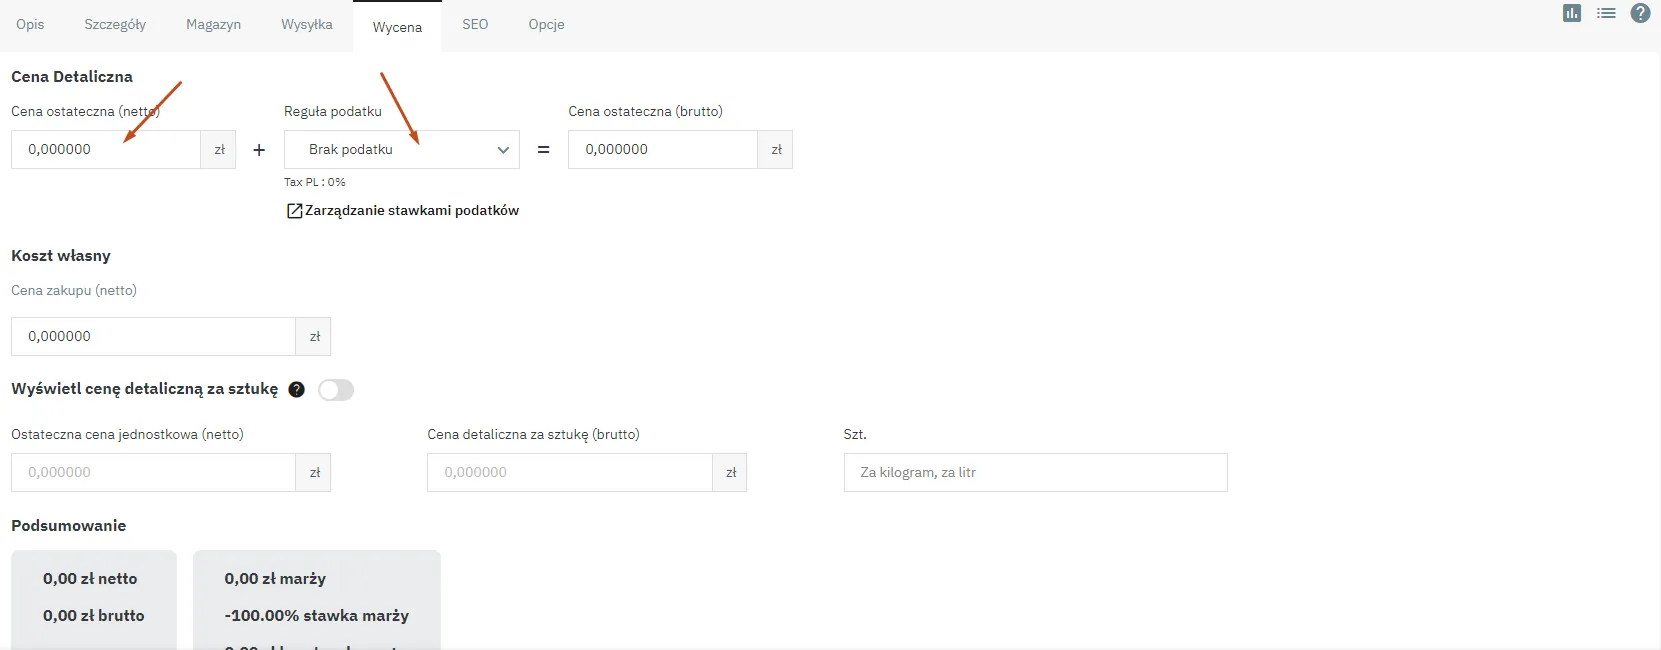Viewport: 1661px width, 650px height.
Task: Open Zarządzanie stawkami podatków link
Action: pos(411,211)
